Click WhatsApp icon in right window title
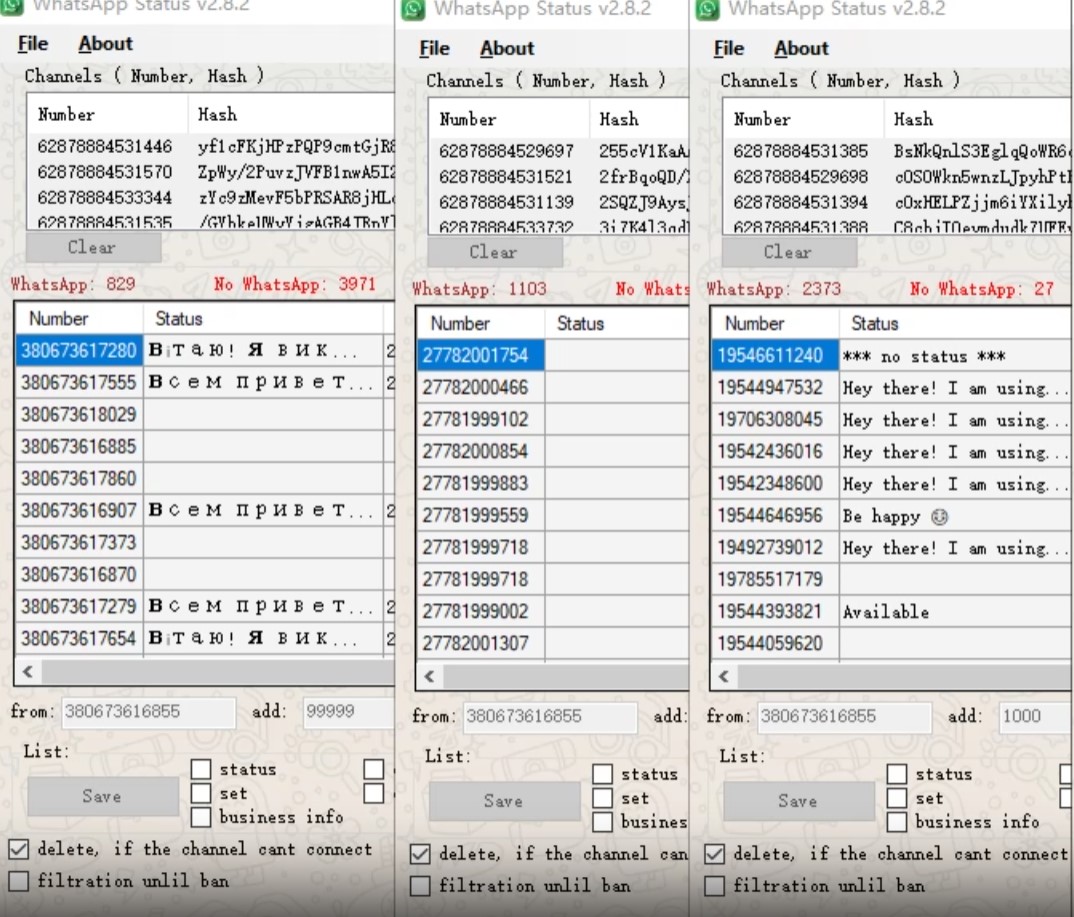 707,10
